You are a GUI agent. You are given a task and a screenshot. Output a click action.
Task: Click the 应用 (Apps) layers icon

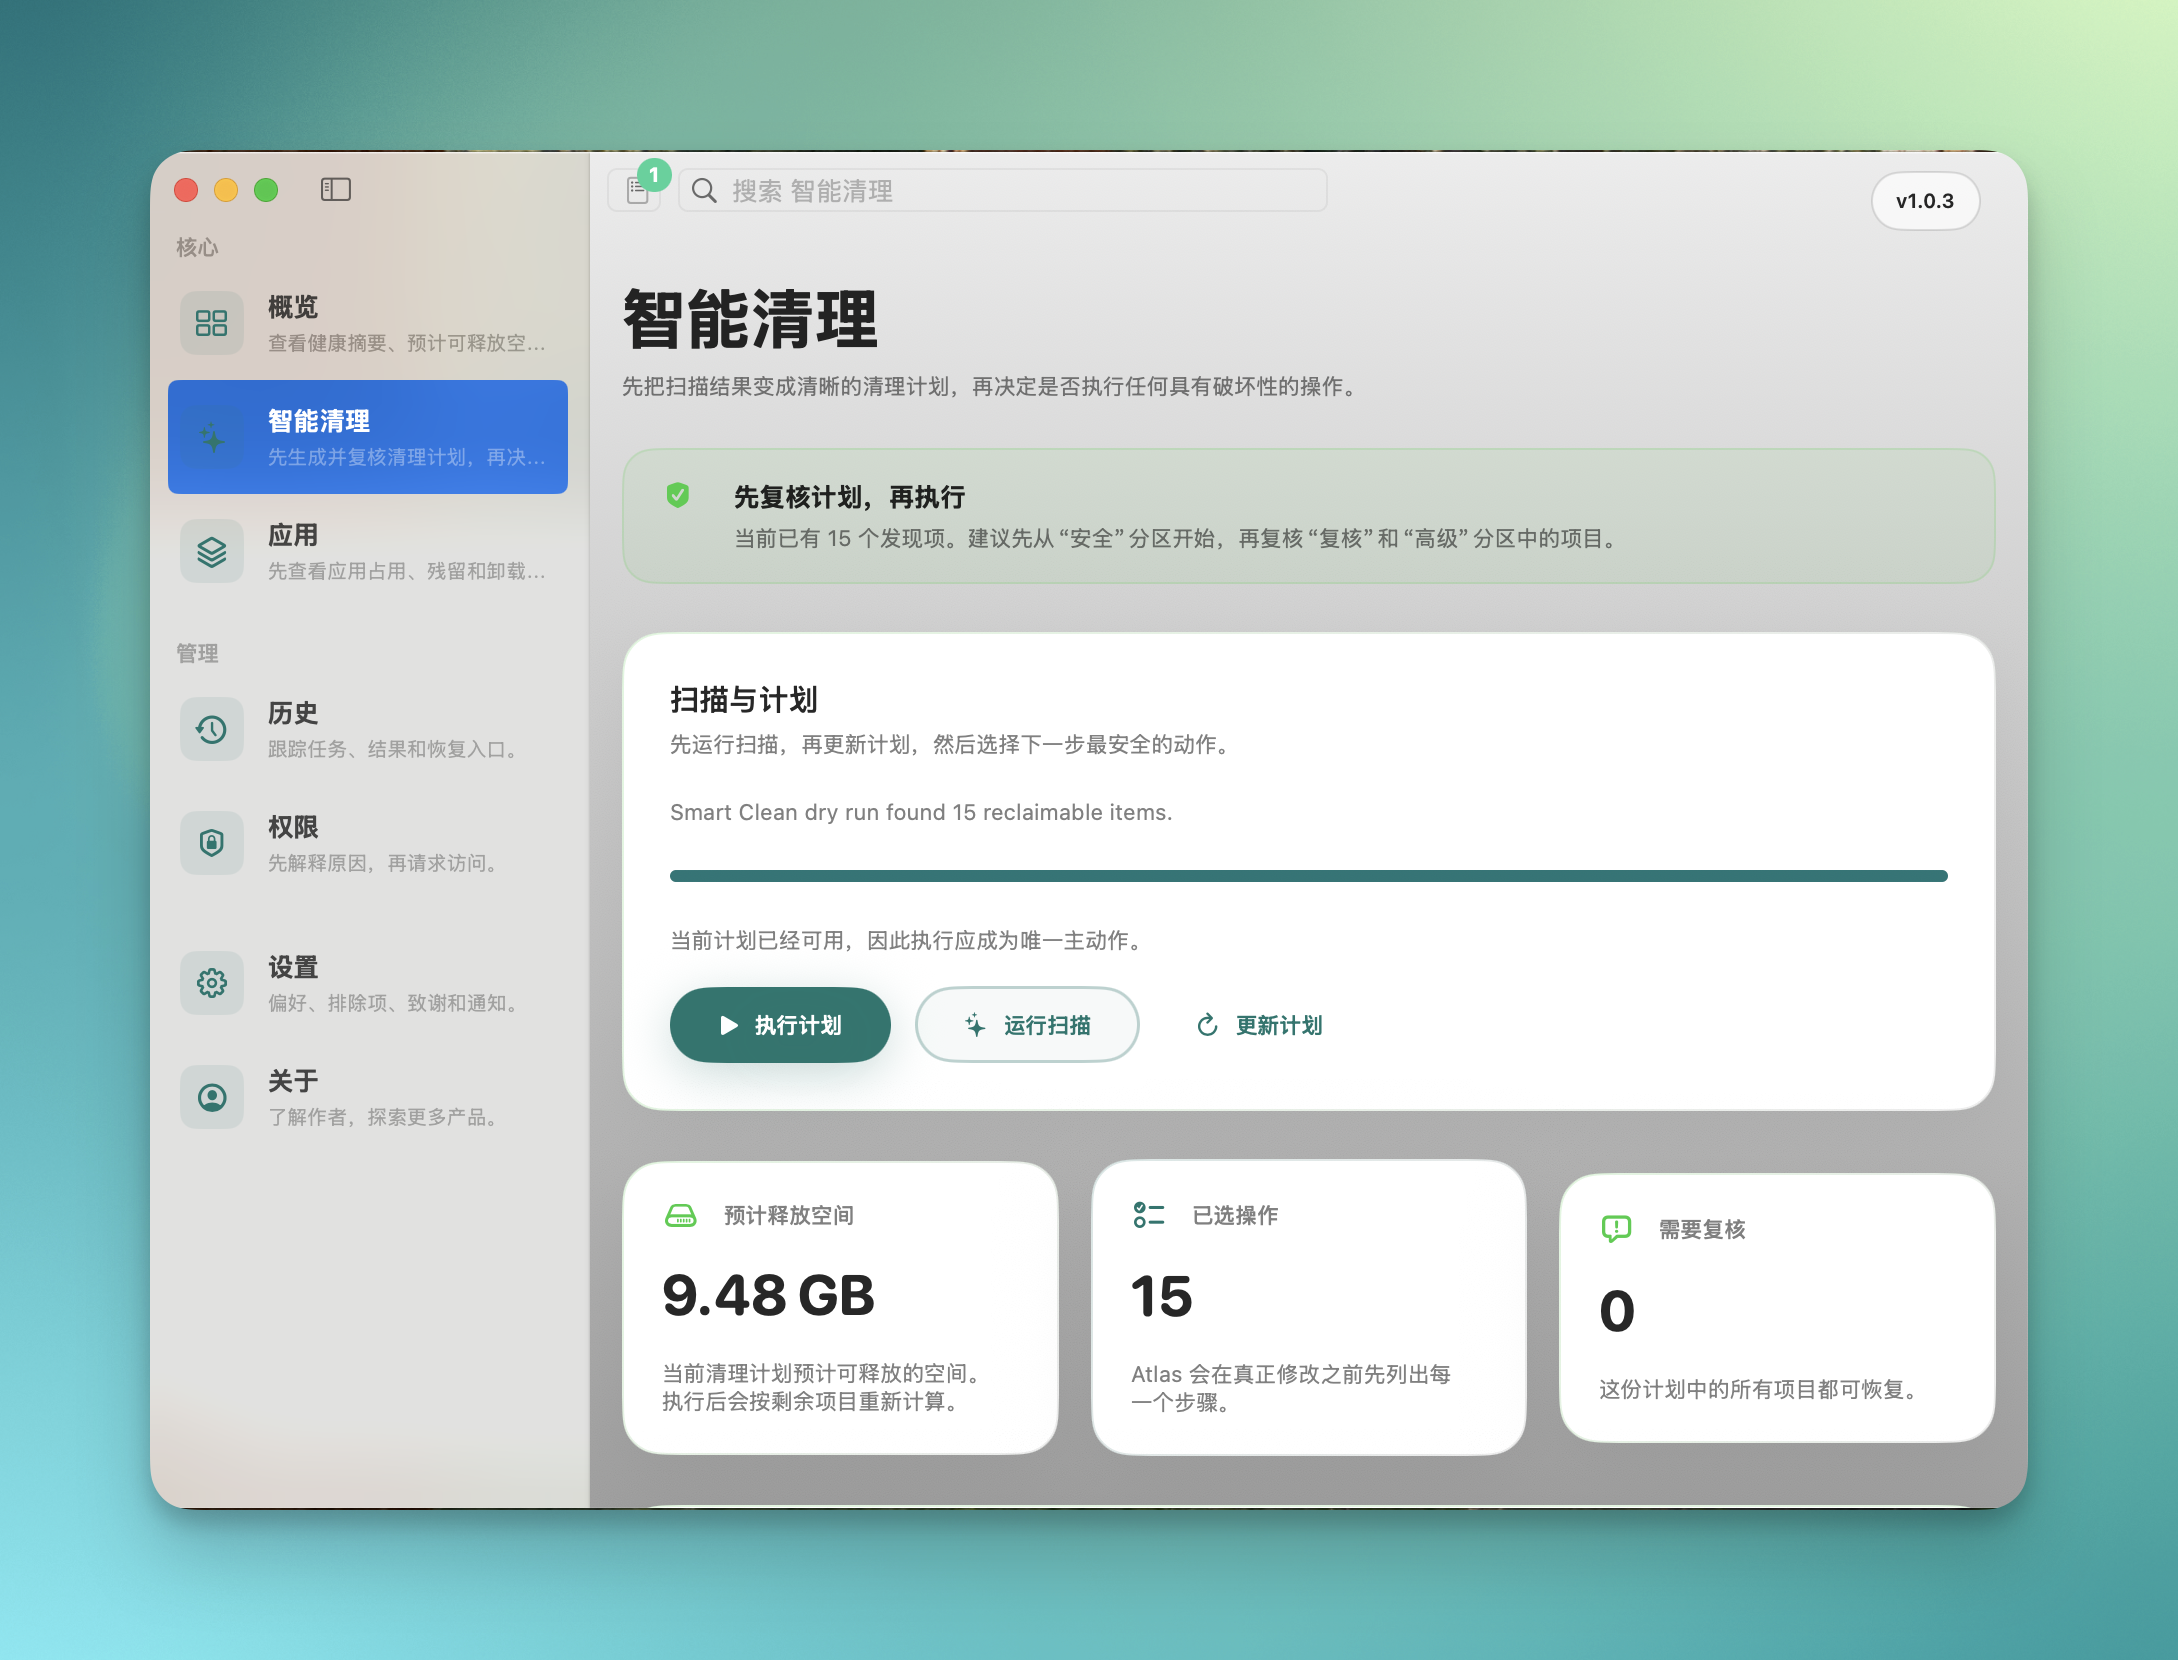[211, 551]
